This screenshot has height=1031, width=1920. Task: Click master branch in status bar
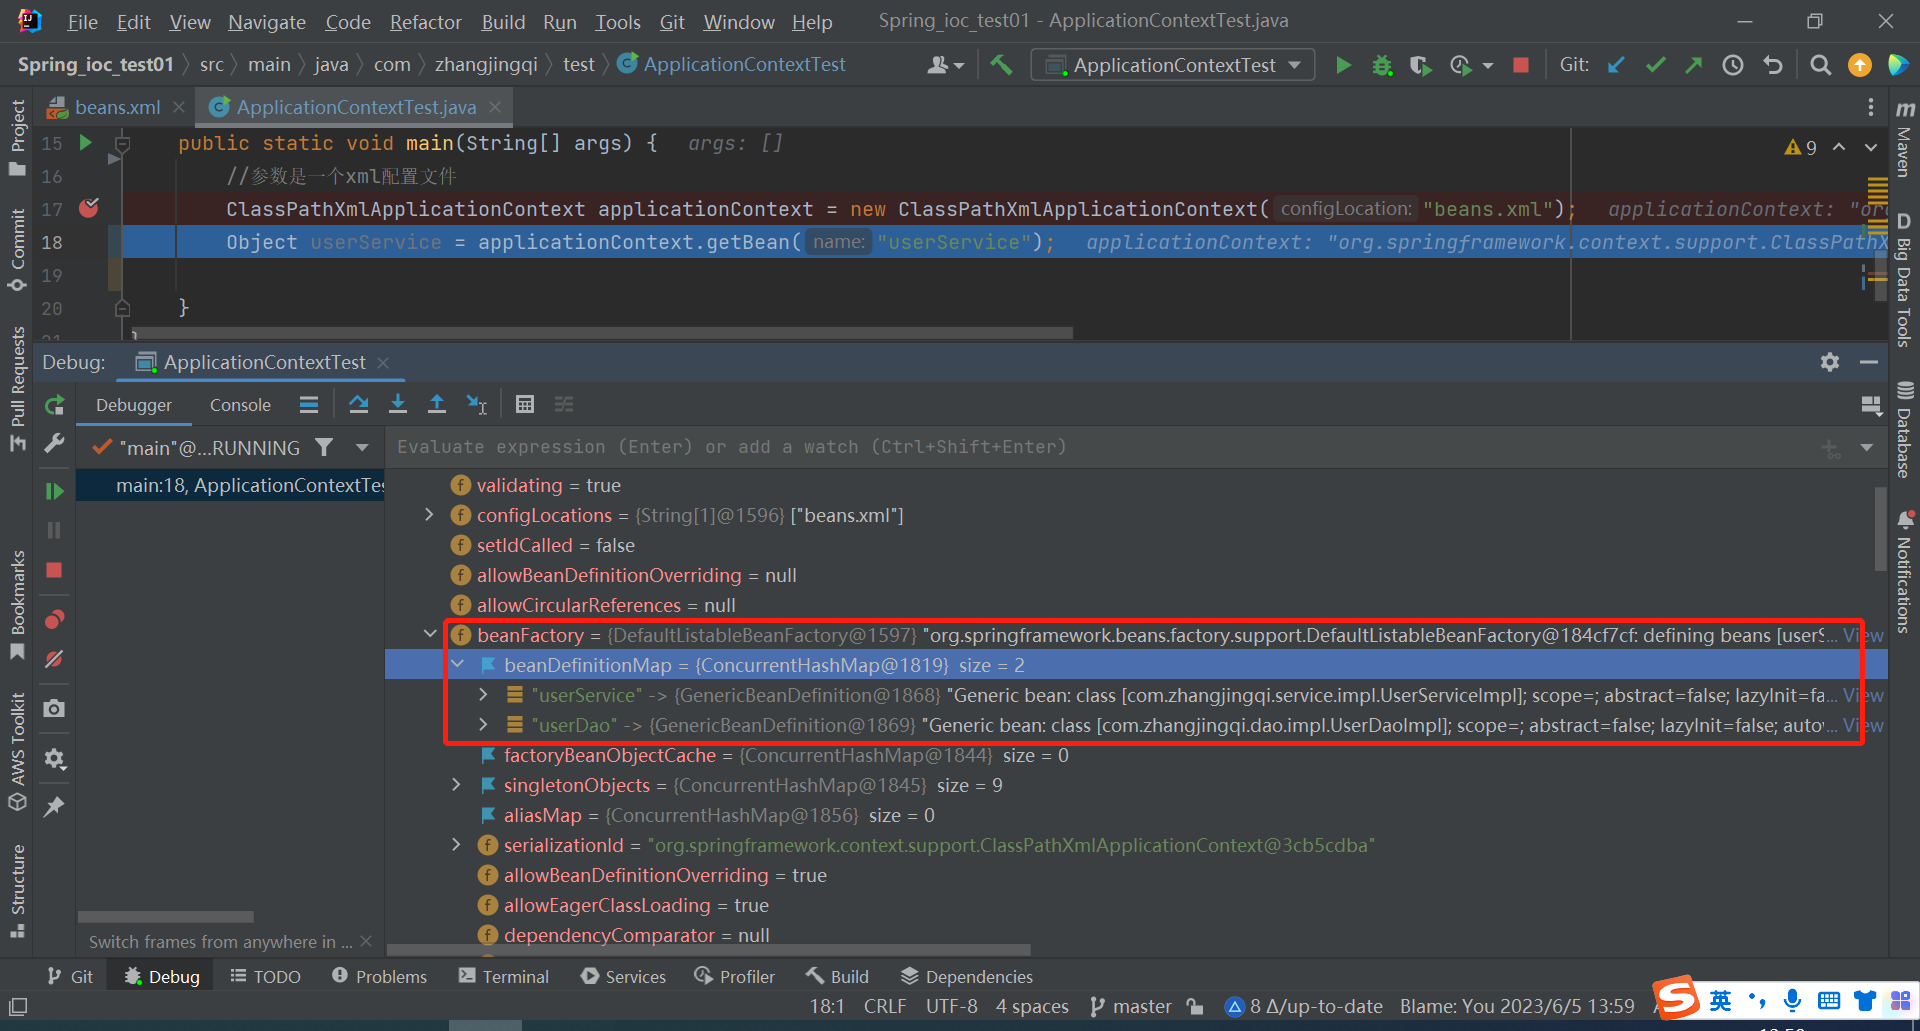click(x=1131, y=1007)
